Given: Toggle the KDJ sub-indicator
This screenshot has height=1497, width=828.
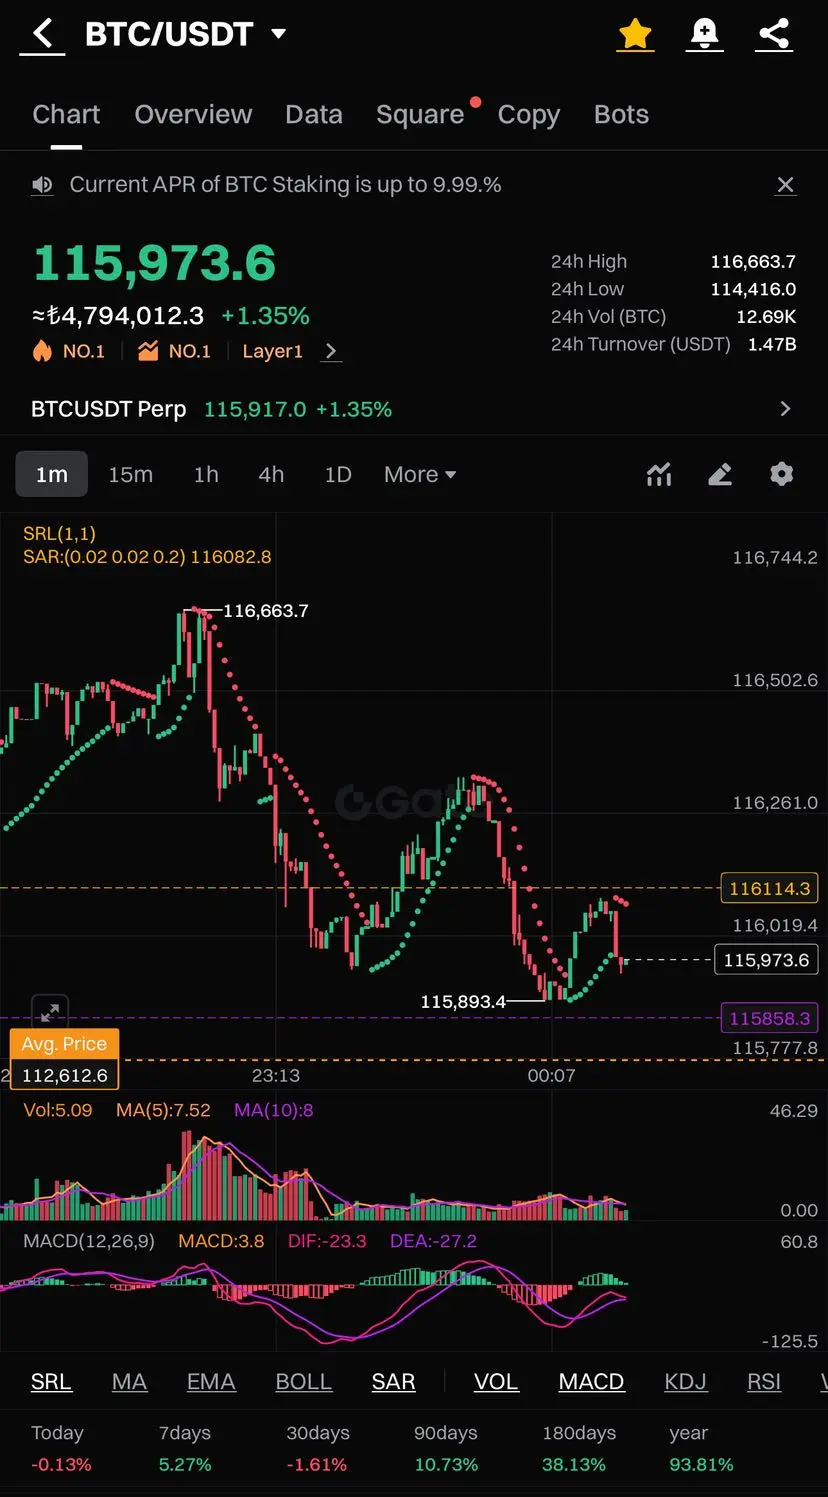Looking at the screenshot, I should pos(685,1382).
